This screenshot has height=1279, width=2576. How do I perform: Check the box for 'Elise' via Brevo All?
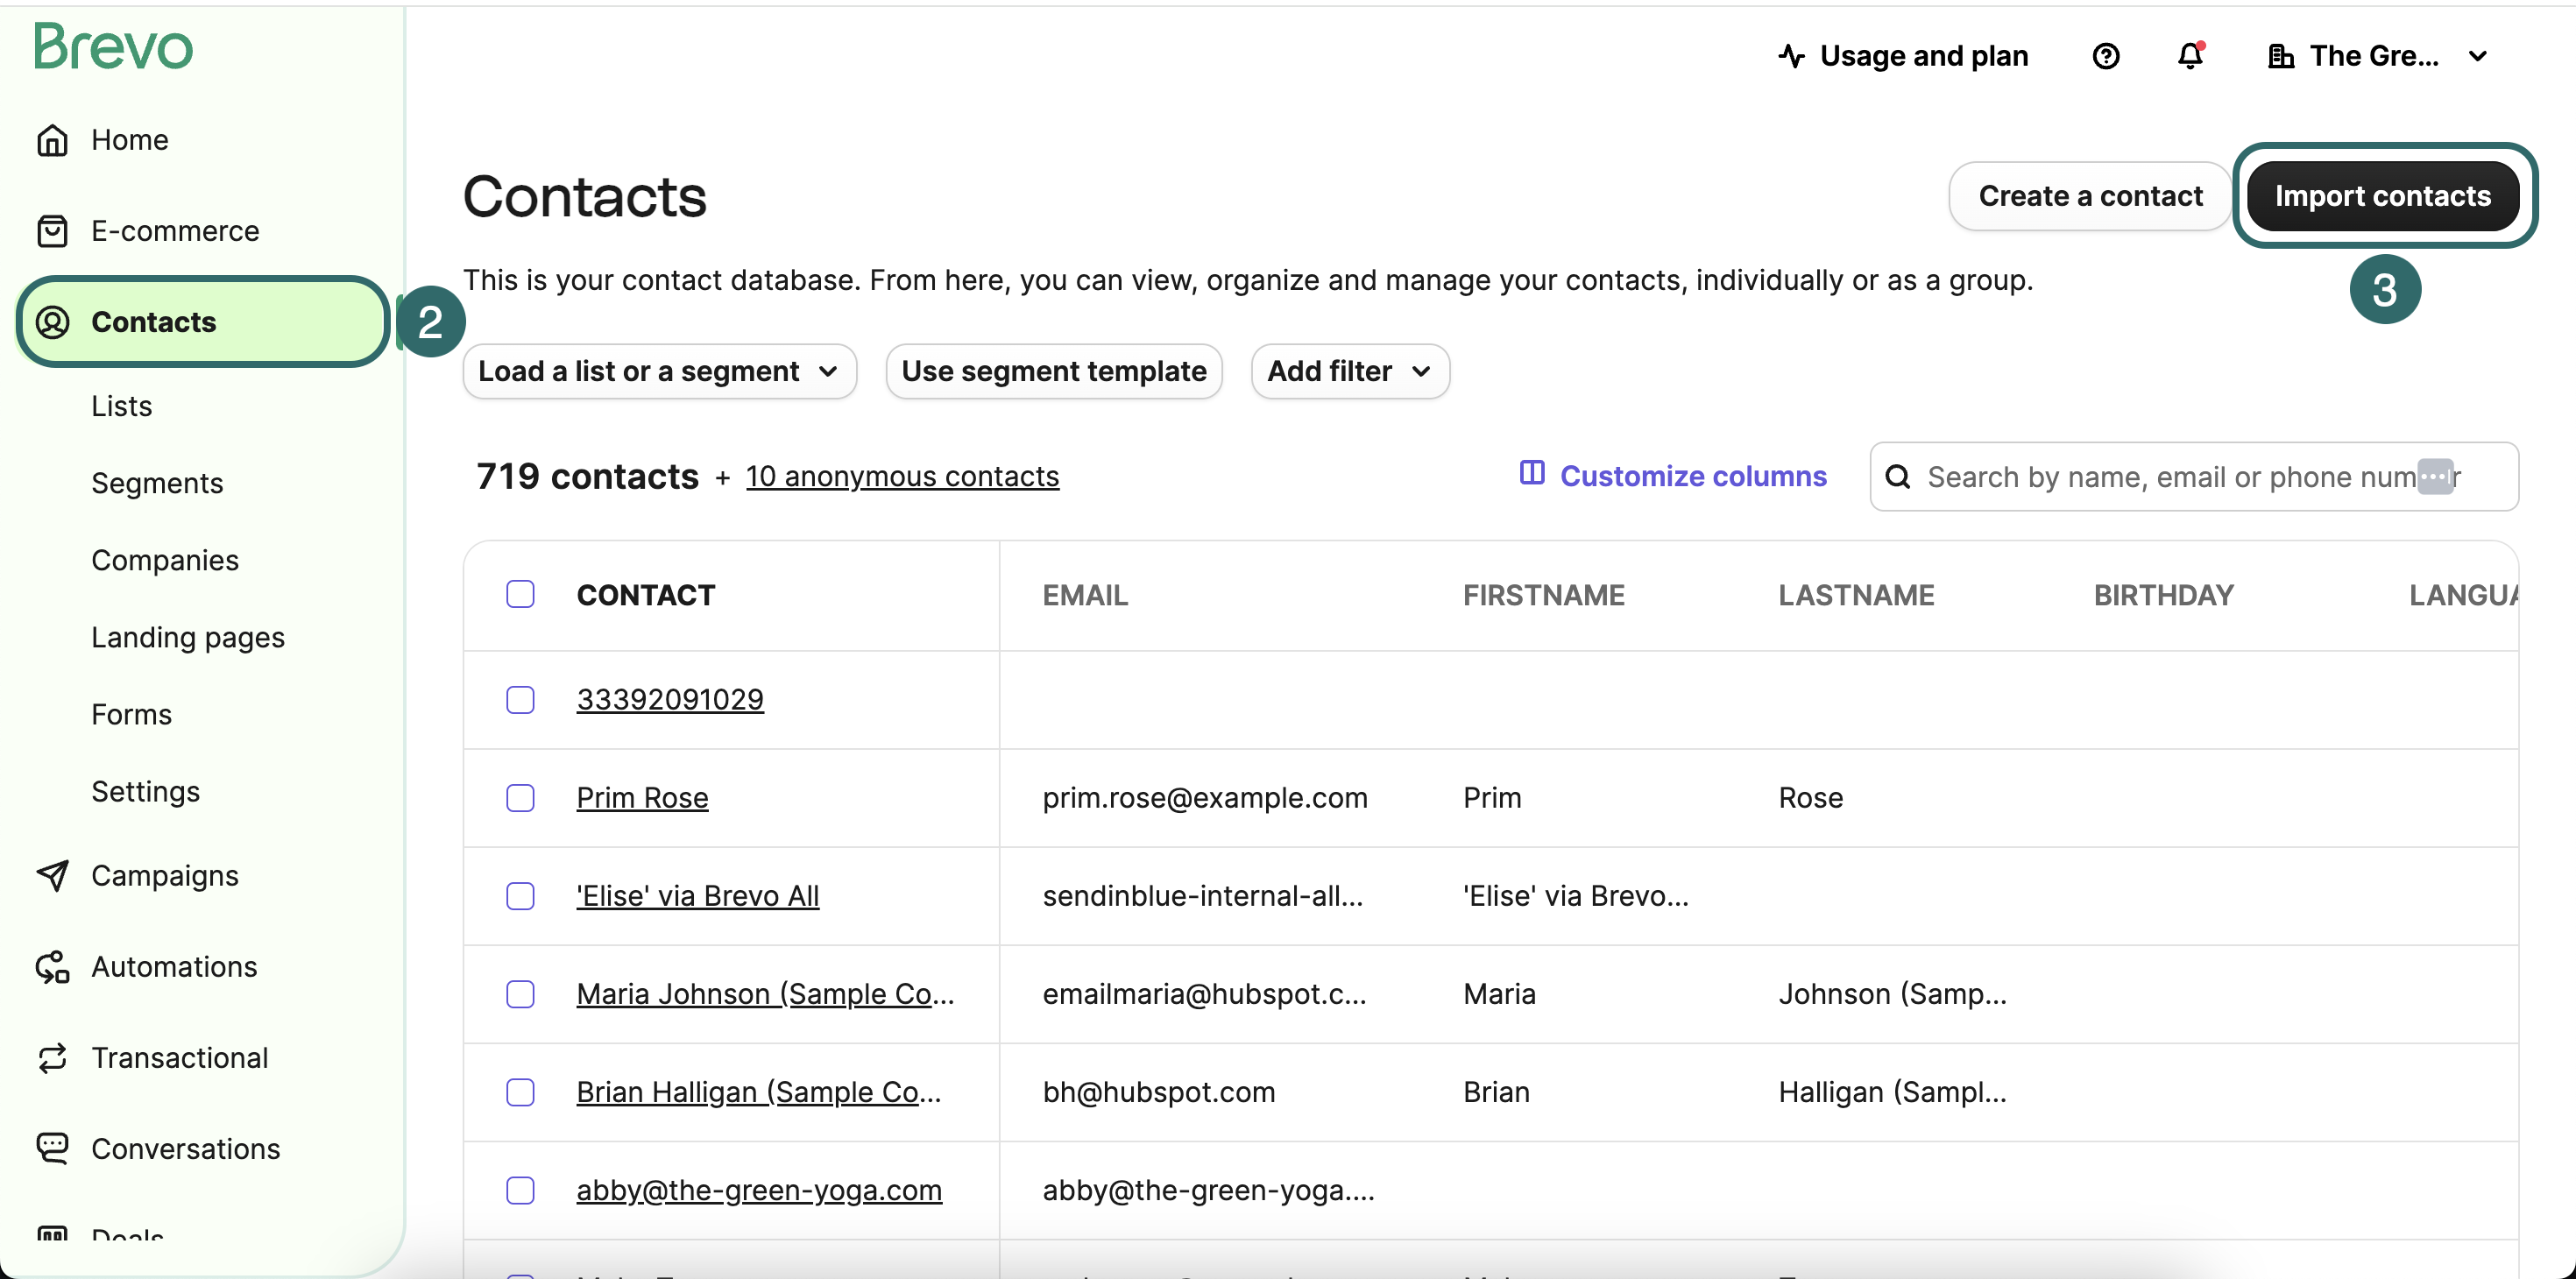click(x=520, y=896)
